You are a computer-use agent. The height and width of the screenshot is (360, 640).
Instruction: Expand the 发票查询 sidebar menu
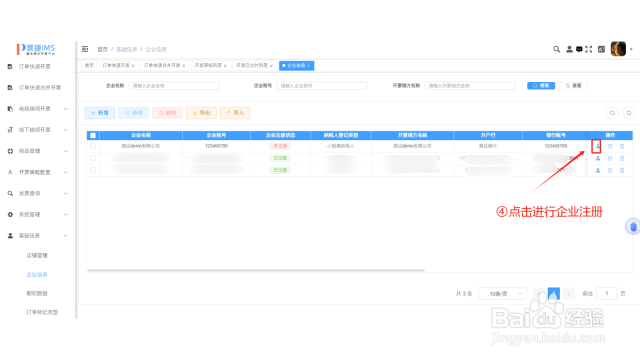coord(38,193)
